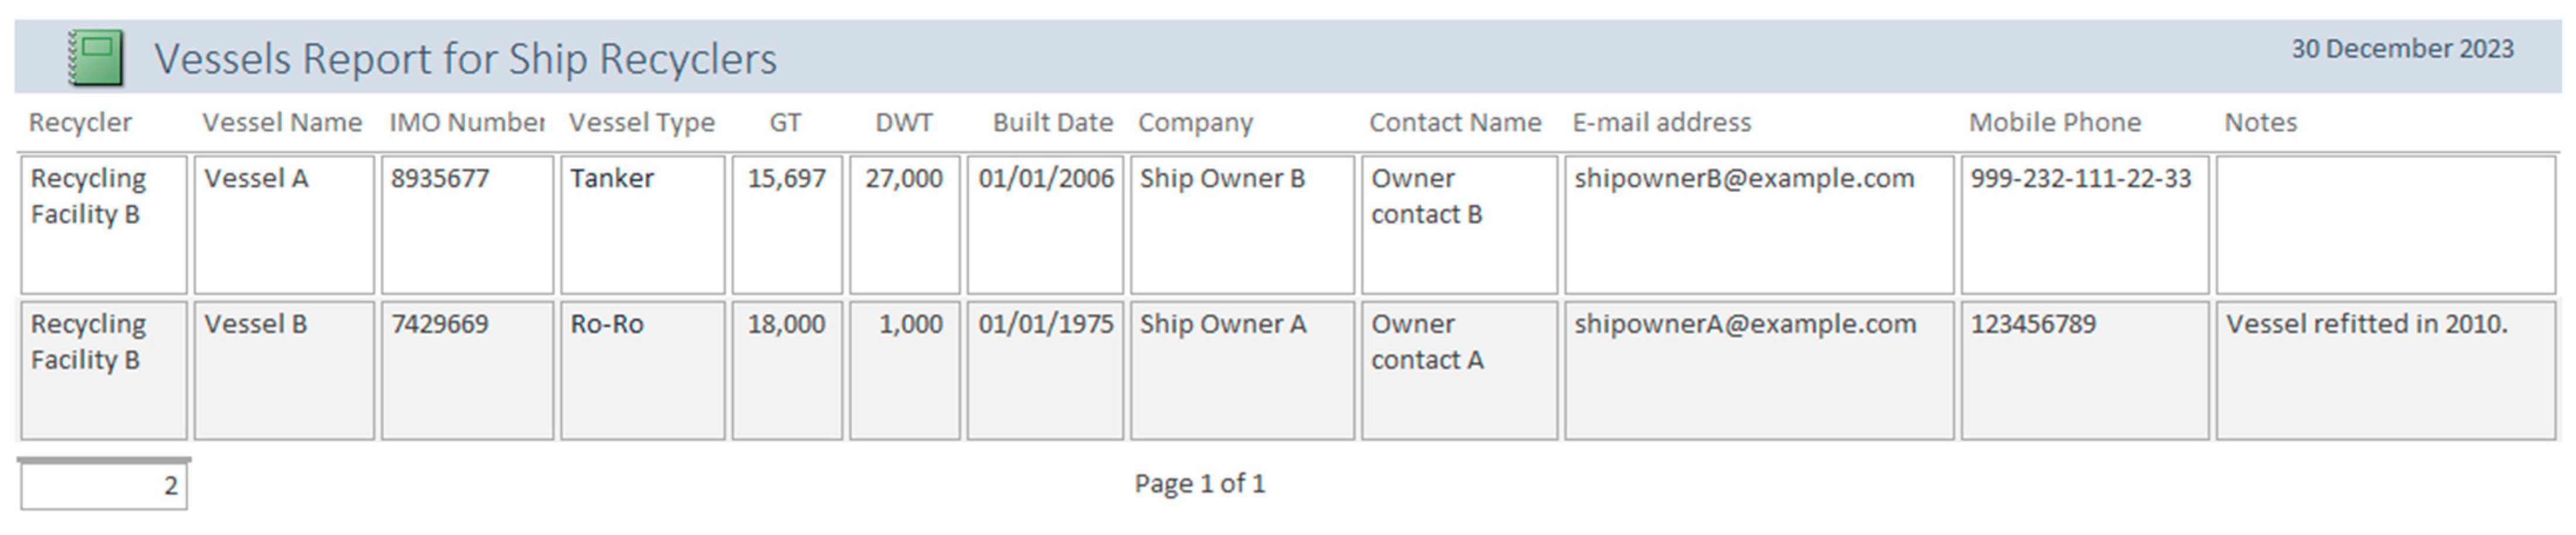Click the report title Vessels Report for Ship Recyclers
This screenshot has width=2576, height=535.
point(465,59)
